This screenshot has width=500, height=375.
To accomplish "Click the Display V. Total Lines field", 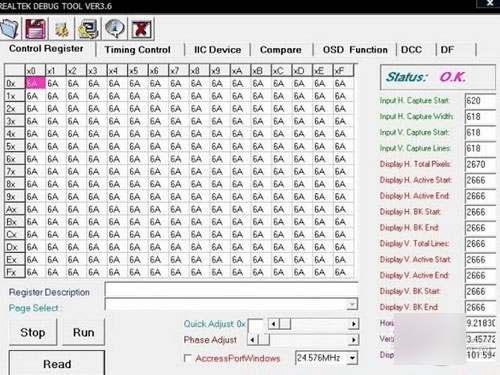I will [x=481, y=244].
